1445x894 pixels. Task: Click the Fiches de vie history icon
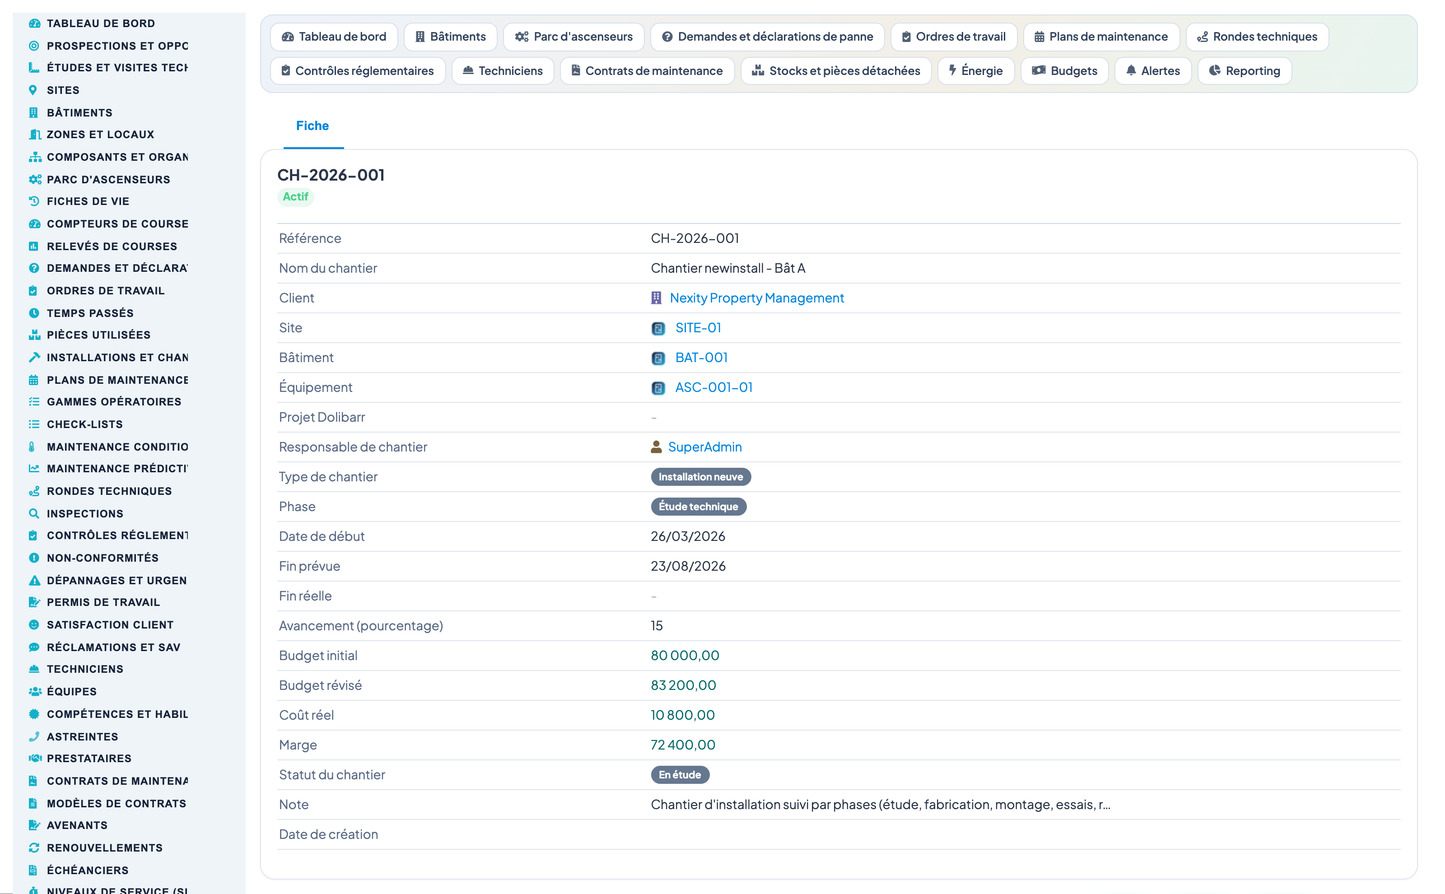pos(34,201)
